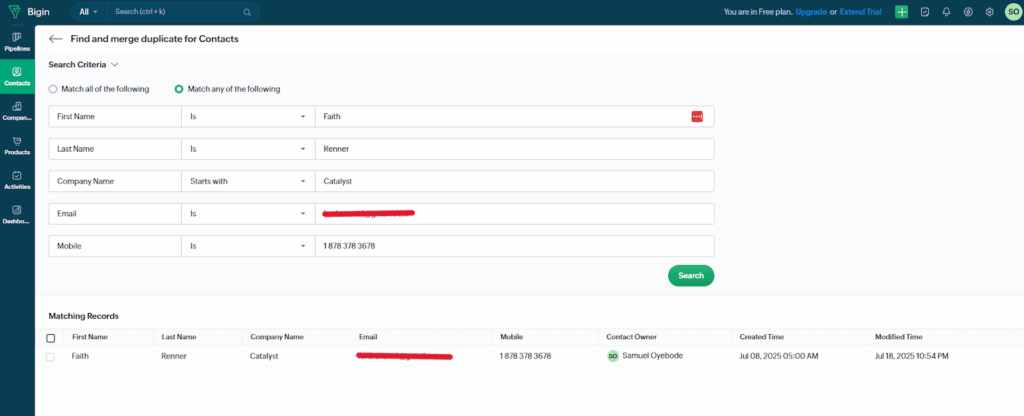Open the "All" search filter dropdown

pos(88,12)
